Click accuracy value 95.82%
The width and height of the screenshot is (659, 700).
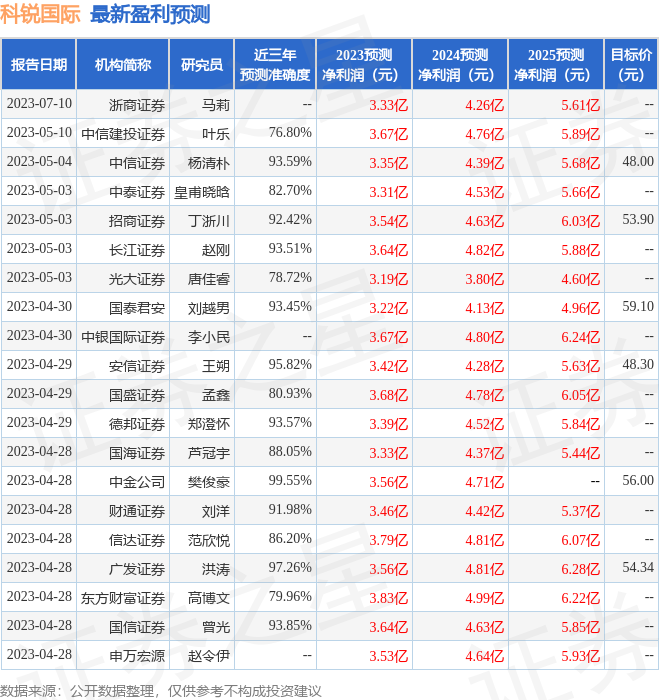pos(290,365)
